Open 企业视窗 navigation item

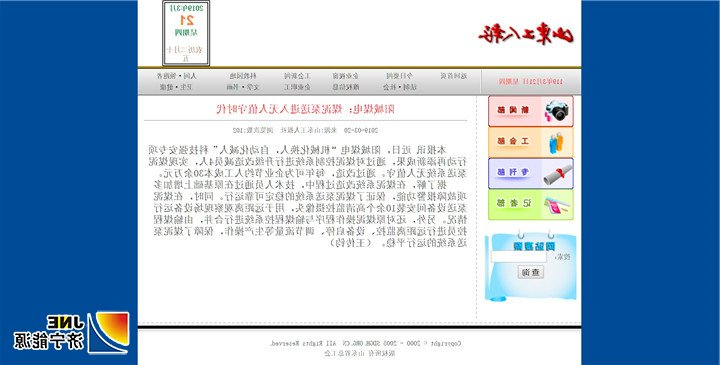point(346,76)
